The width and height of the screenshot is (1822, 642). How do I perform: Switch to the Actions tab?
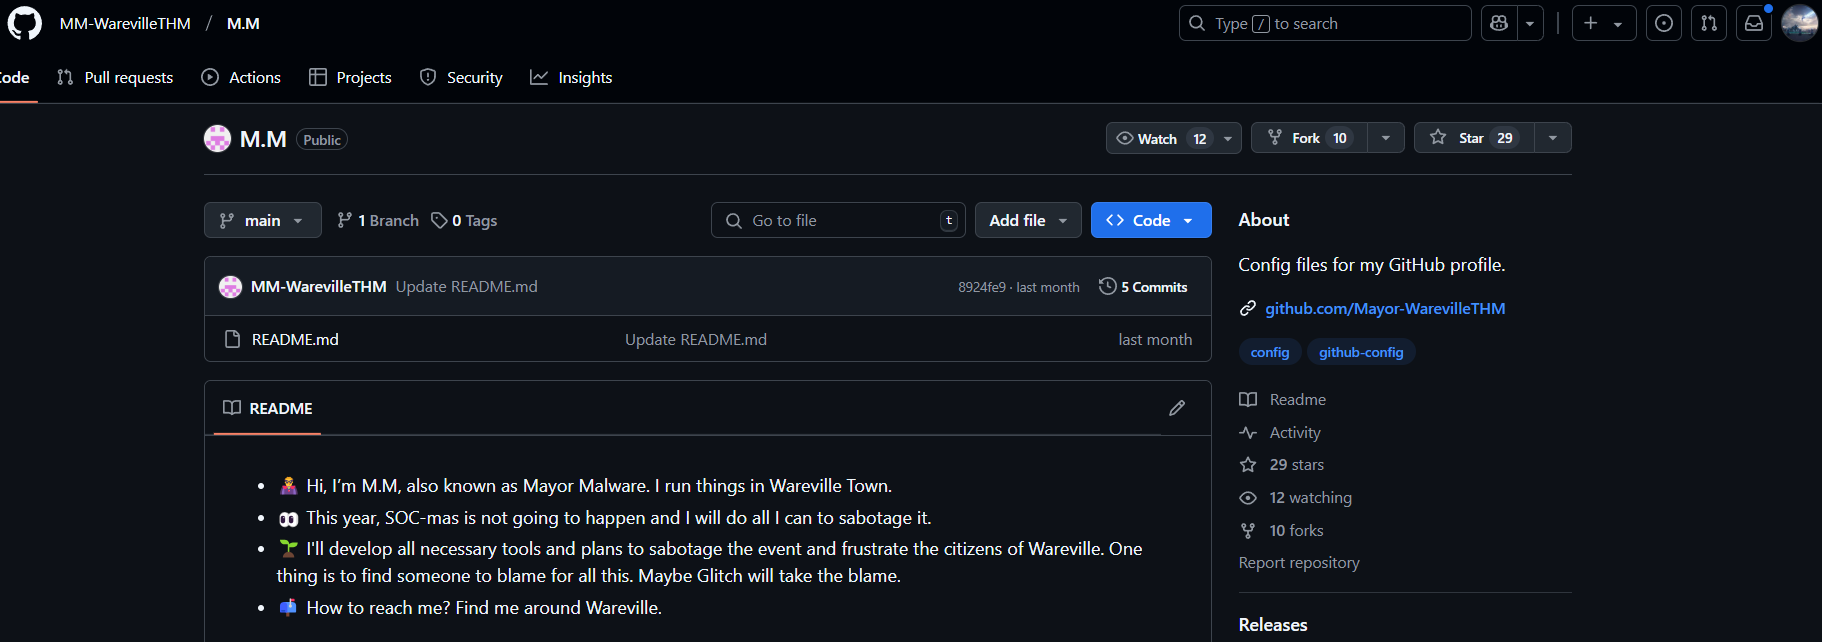coord(241,77)
